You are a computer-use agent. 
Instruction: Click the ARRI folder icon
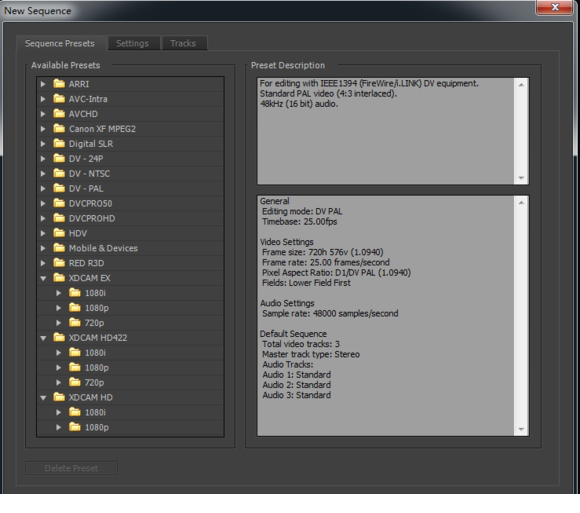coord(59,84)
